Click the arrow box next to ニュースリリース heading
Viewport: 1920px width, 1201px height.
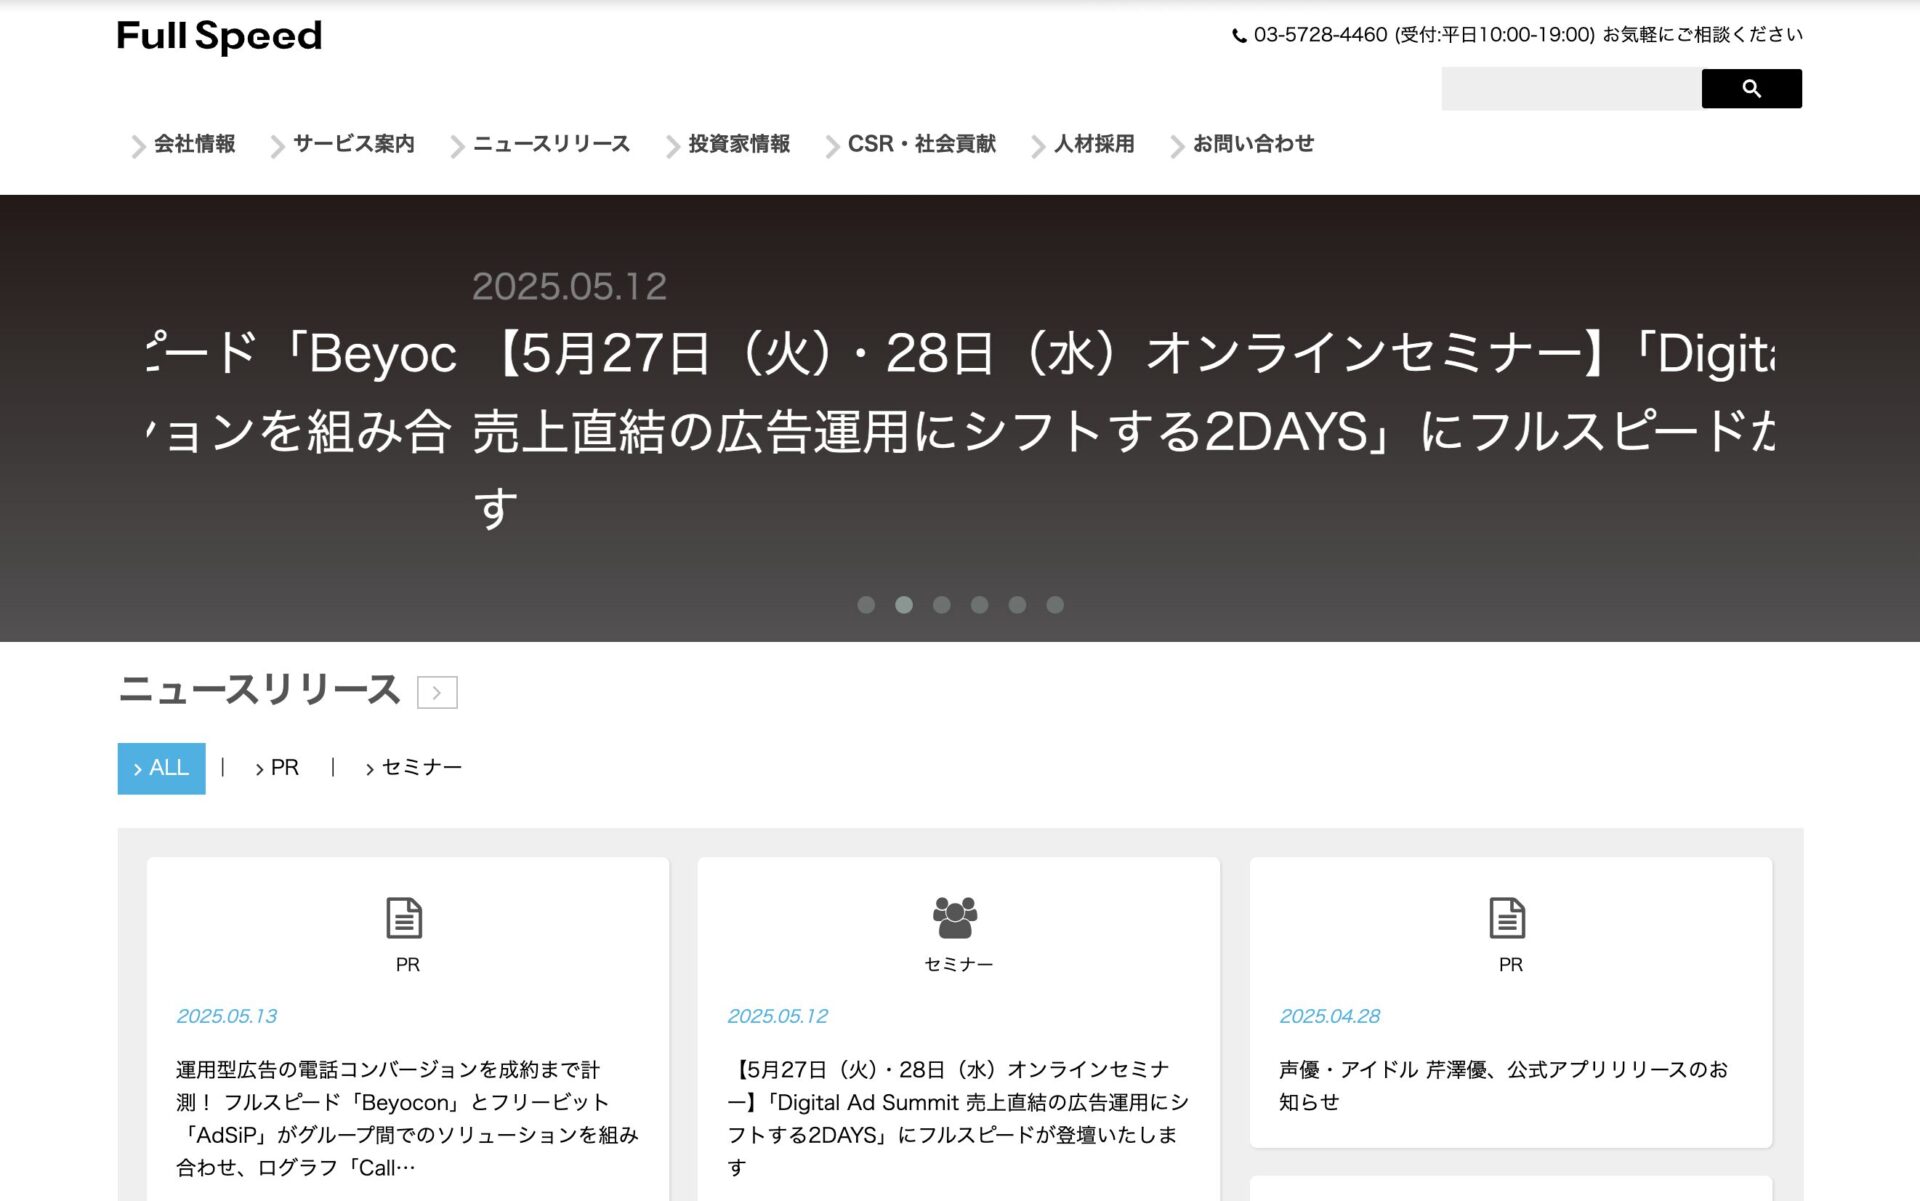[437, 692]
